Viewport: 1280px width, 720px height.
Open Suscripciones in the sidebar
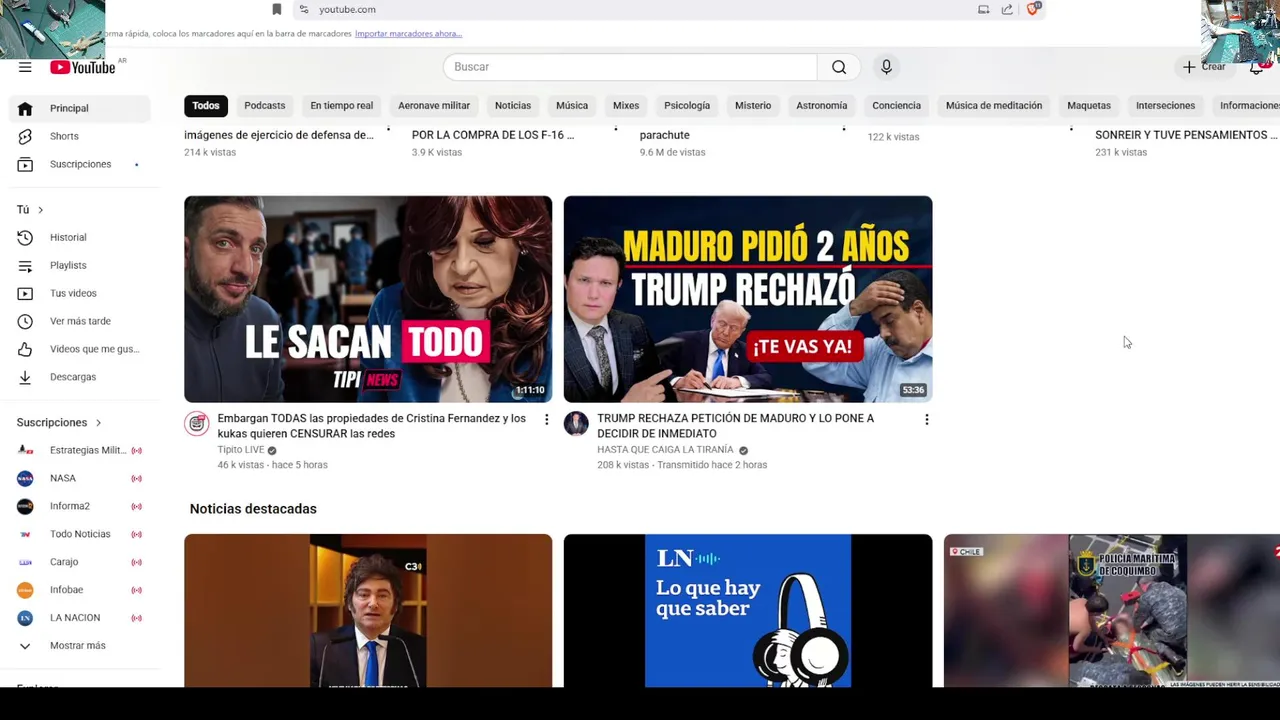[80, 164]
